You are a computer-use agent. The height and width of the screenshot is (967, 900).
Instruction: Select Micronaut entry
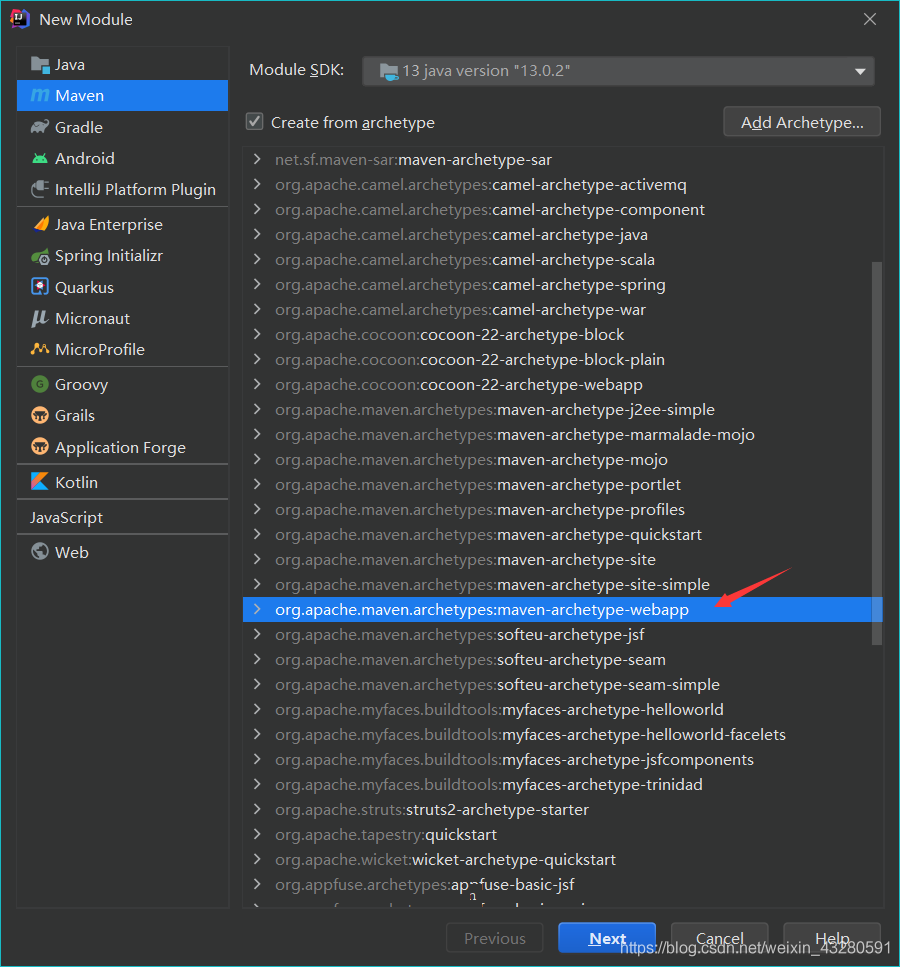tap(122, 318)
